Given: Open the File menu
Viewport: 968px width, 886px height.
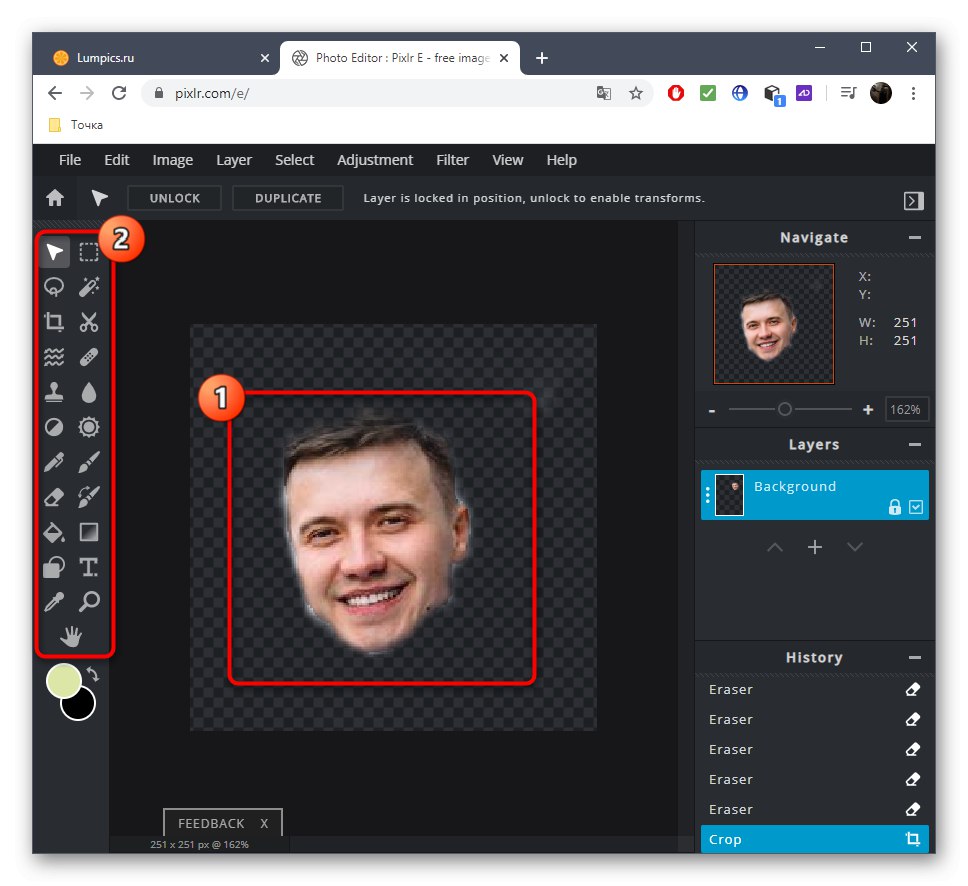Looking at the screenshot, I should pos(70,160).
